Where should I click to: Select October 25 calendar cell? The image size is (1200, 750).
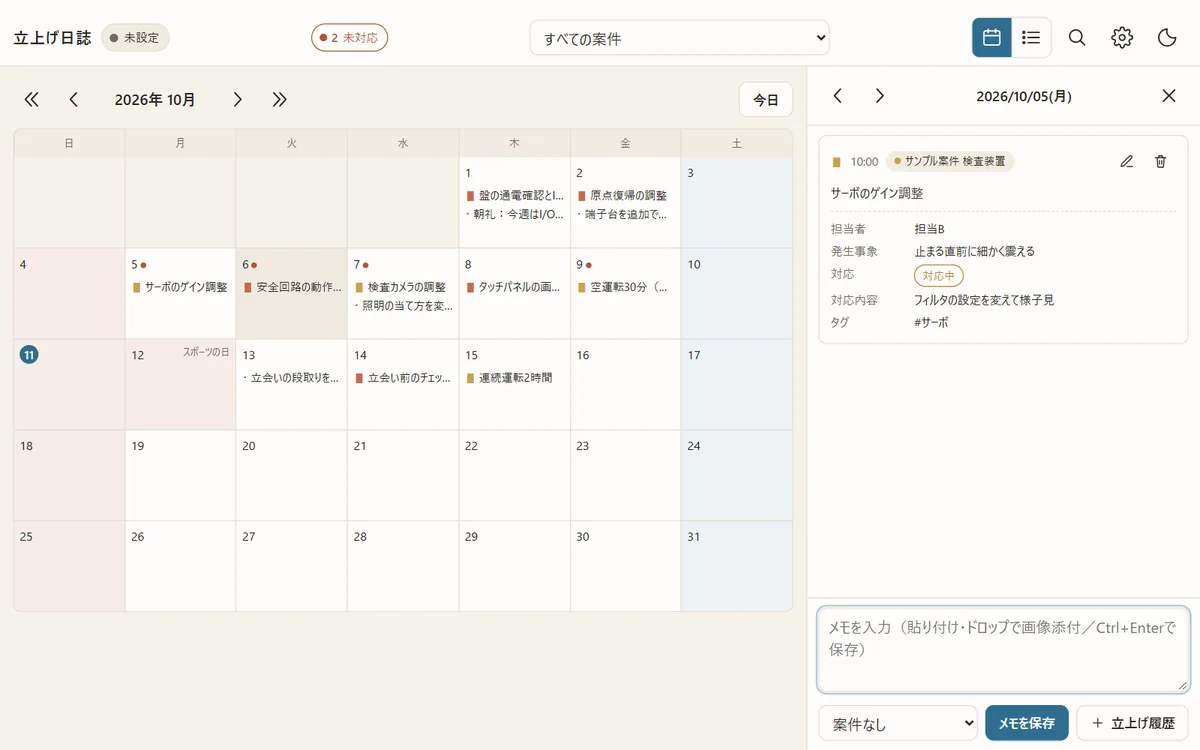click(x=69, y=566)
